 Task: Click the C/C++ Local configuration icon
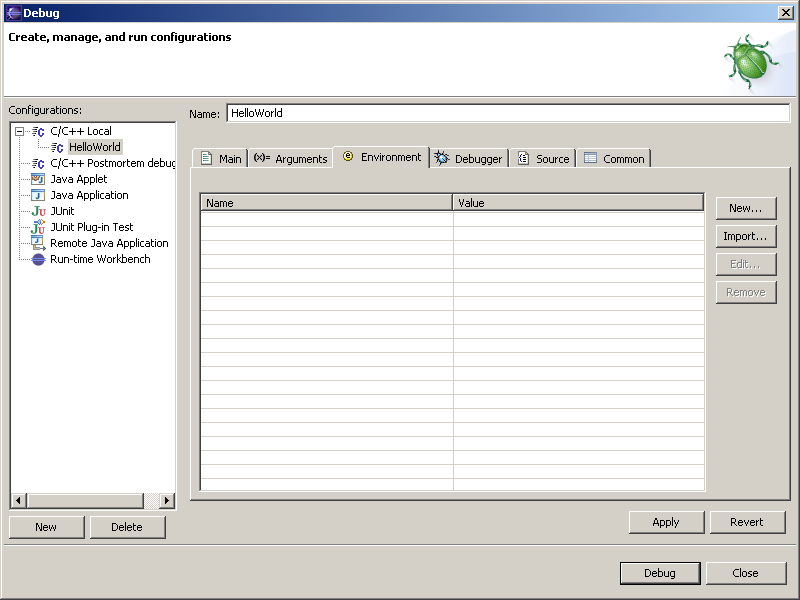tap(38, 131)
